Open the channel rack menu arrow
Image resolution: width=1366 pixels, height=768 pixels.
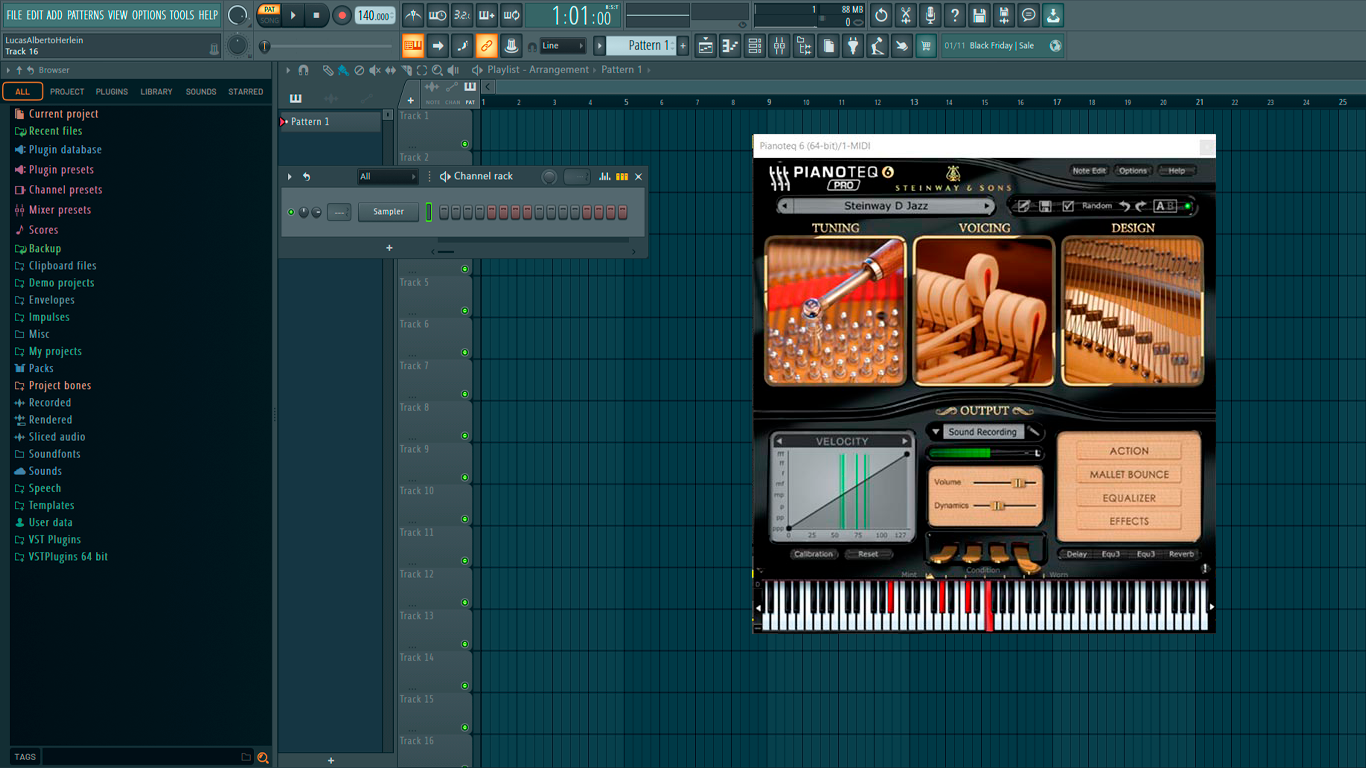point(290,177)
